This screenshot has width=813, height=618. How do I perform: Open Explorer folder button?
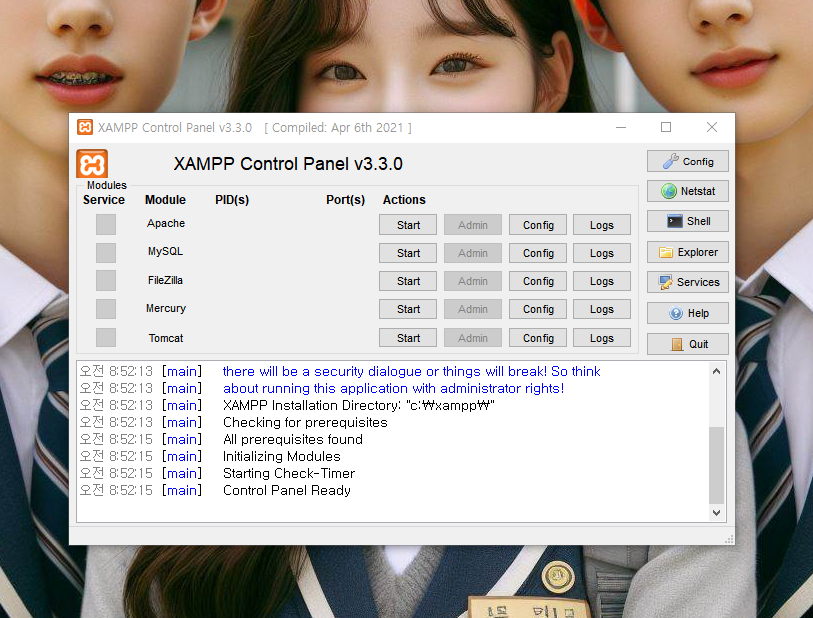(688, 252)
